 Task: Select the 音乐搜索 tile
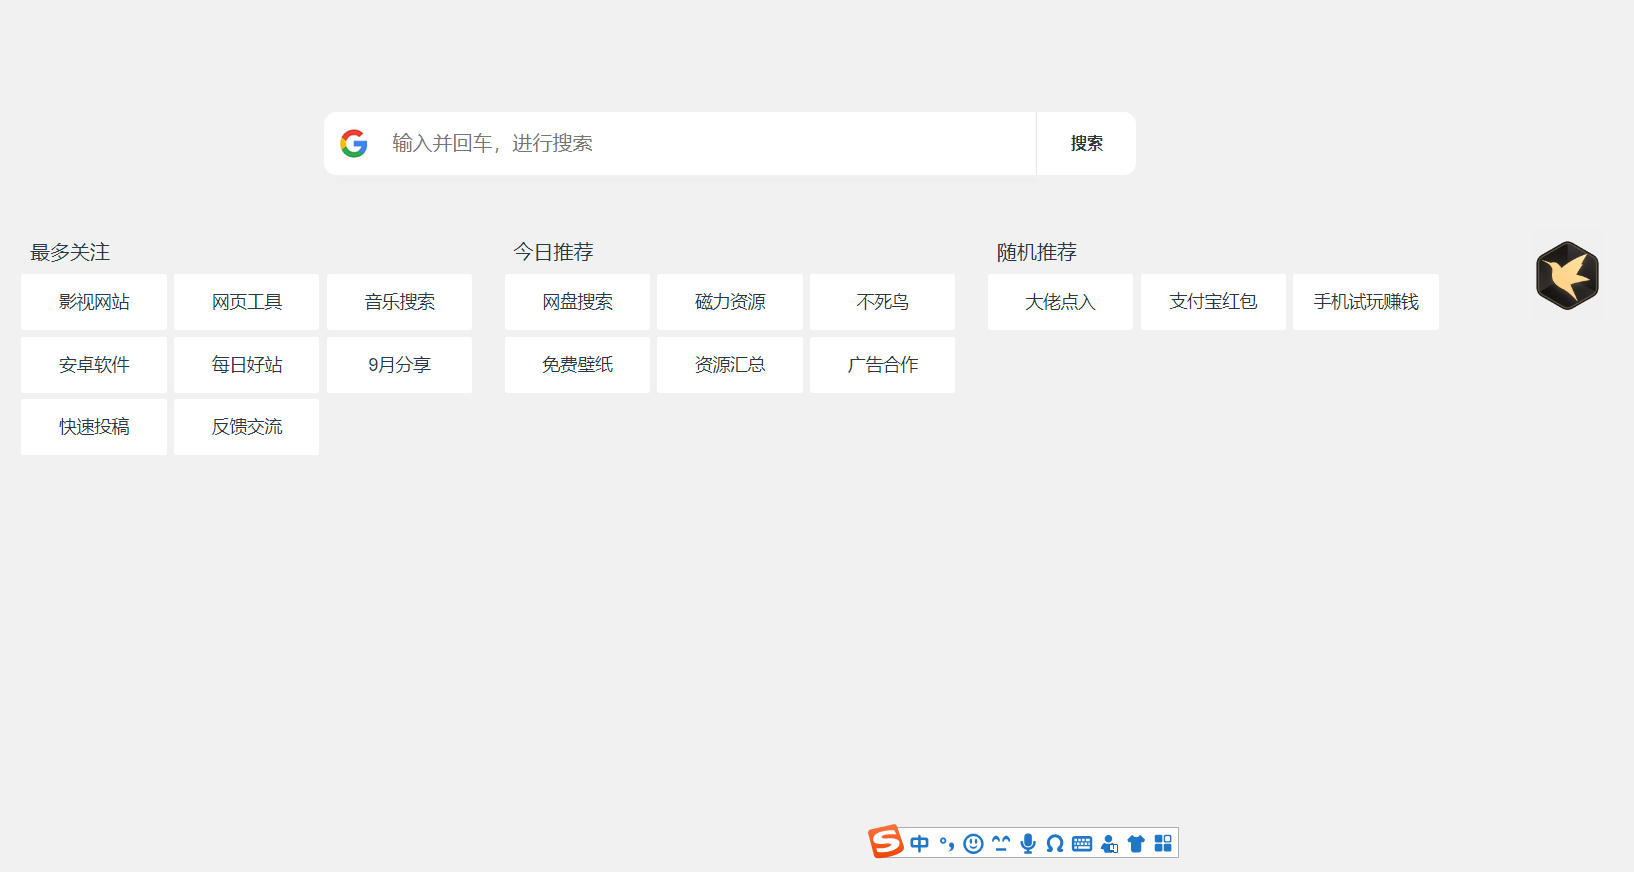pyautogui.click(x=399, y=302)
